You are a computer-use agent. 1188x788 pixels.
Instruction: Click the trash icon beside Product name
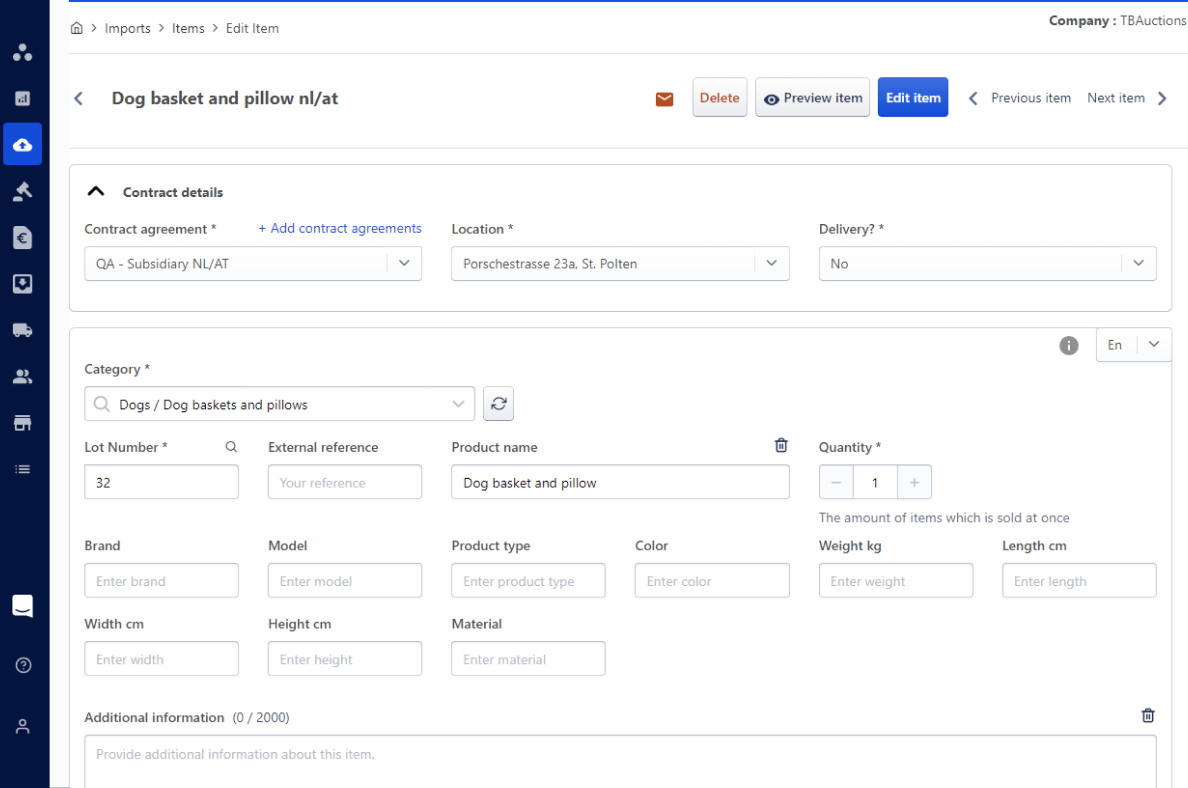tap(781, 446)
